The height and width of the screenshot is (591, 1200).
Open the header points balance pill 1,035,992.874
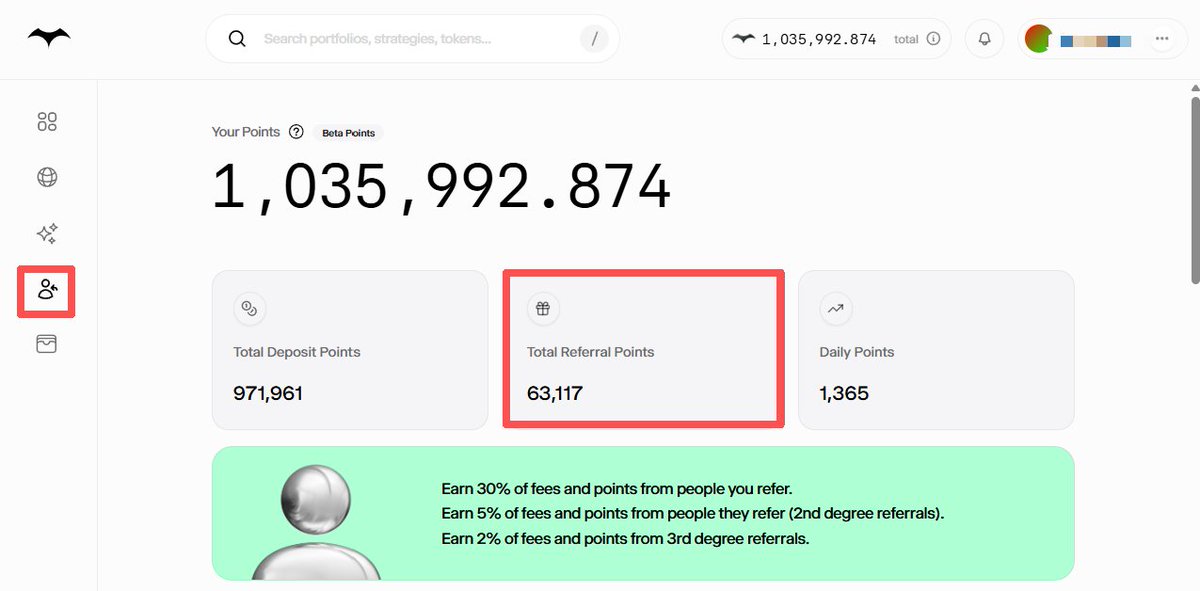click(x=836, y=39)
